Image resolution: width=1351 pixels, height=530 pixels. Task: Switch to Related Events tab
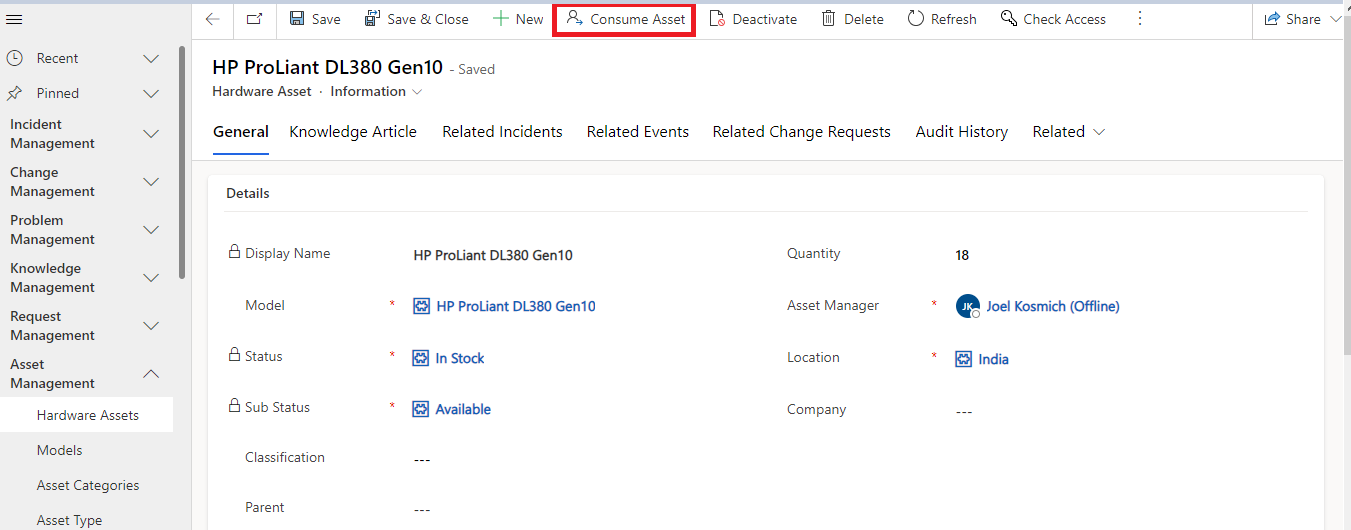click(638, 132)
